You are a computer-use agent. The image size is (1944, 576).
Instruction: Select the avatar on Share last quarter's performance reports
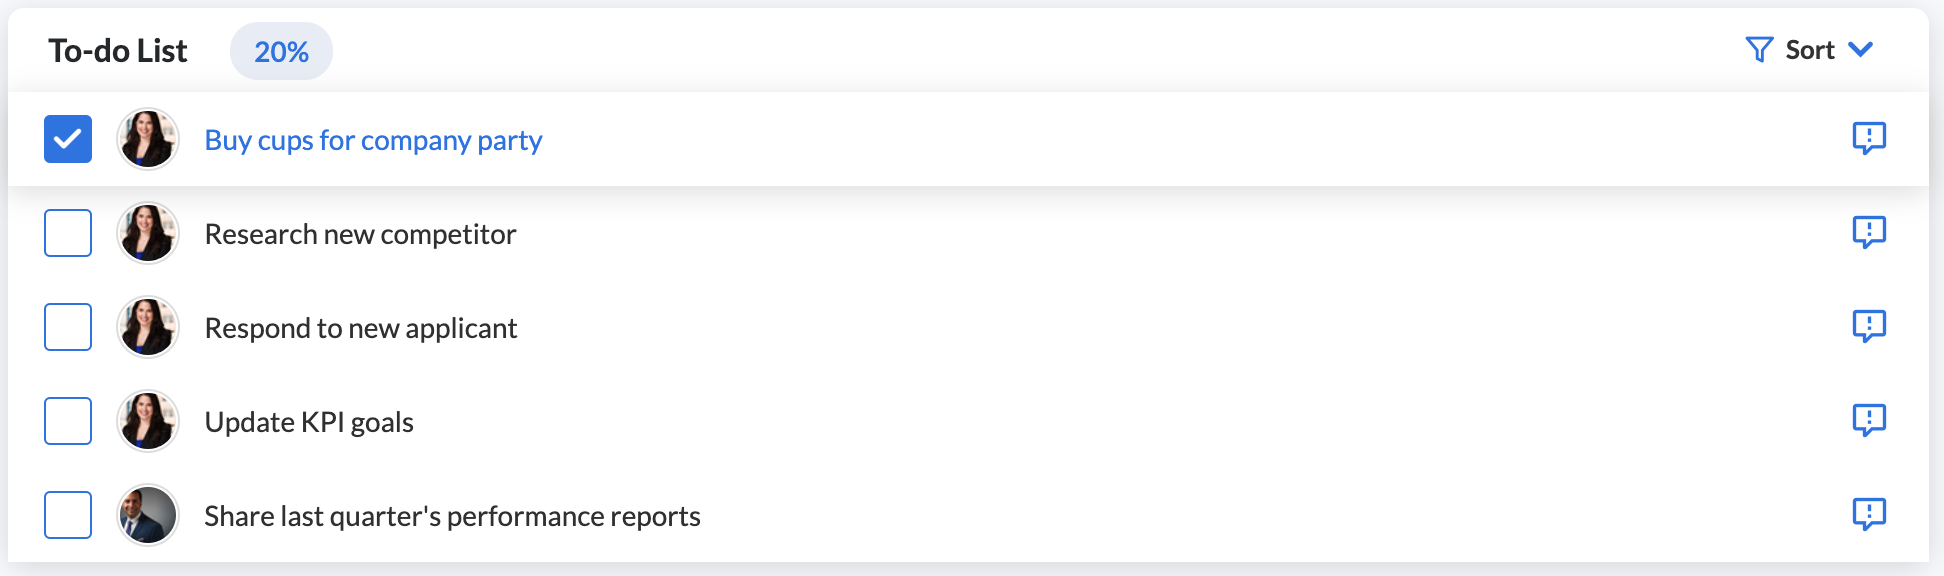point(147,515)
